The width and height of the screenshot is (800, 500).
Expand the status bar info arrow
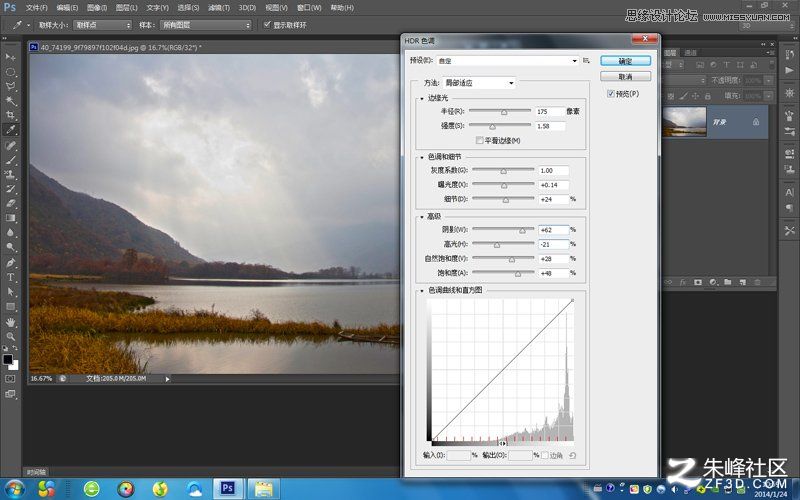pyautogui.click(x=167, y=379)
